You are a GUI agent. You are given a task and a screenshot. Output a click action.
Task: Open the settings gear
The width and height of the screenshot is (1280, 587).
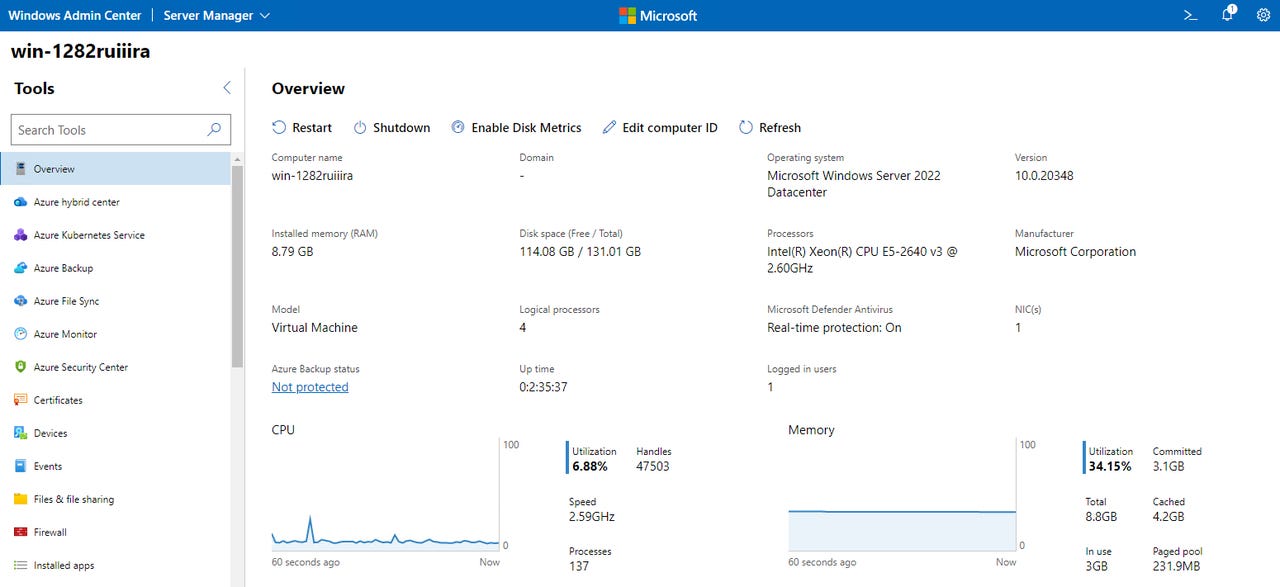[x=1263, y=15]
